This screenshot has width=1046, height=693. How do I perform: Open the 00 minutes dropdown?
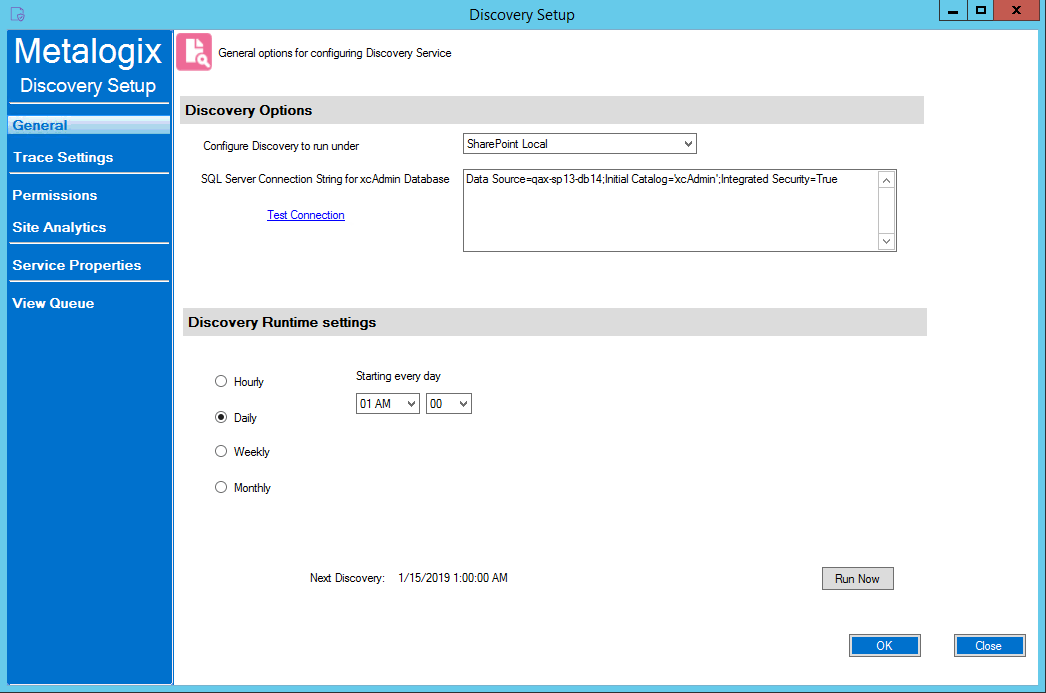point(463,403)
